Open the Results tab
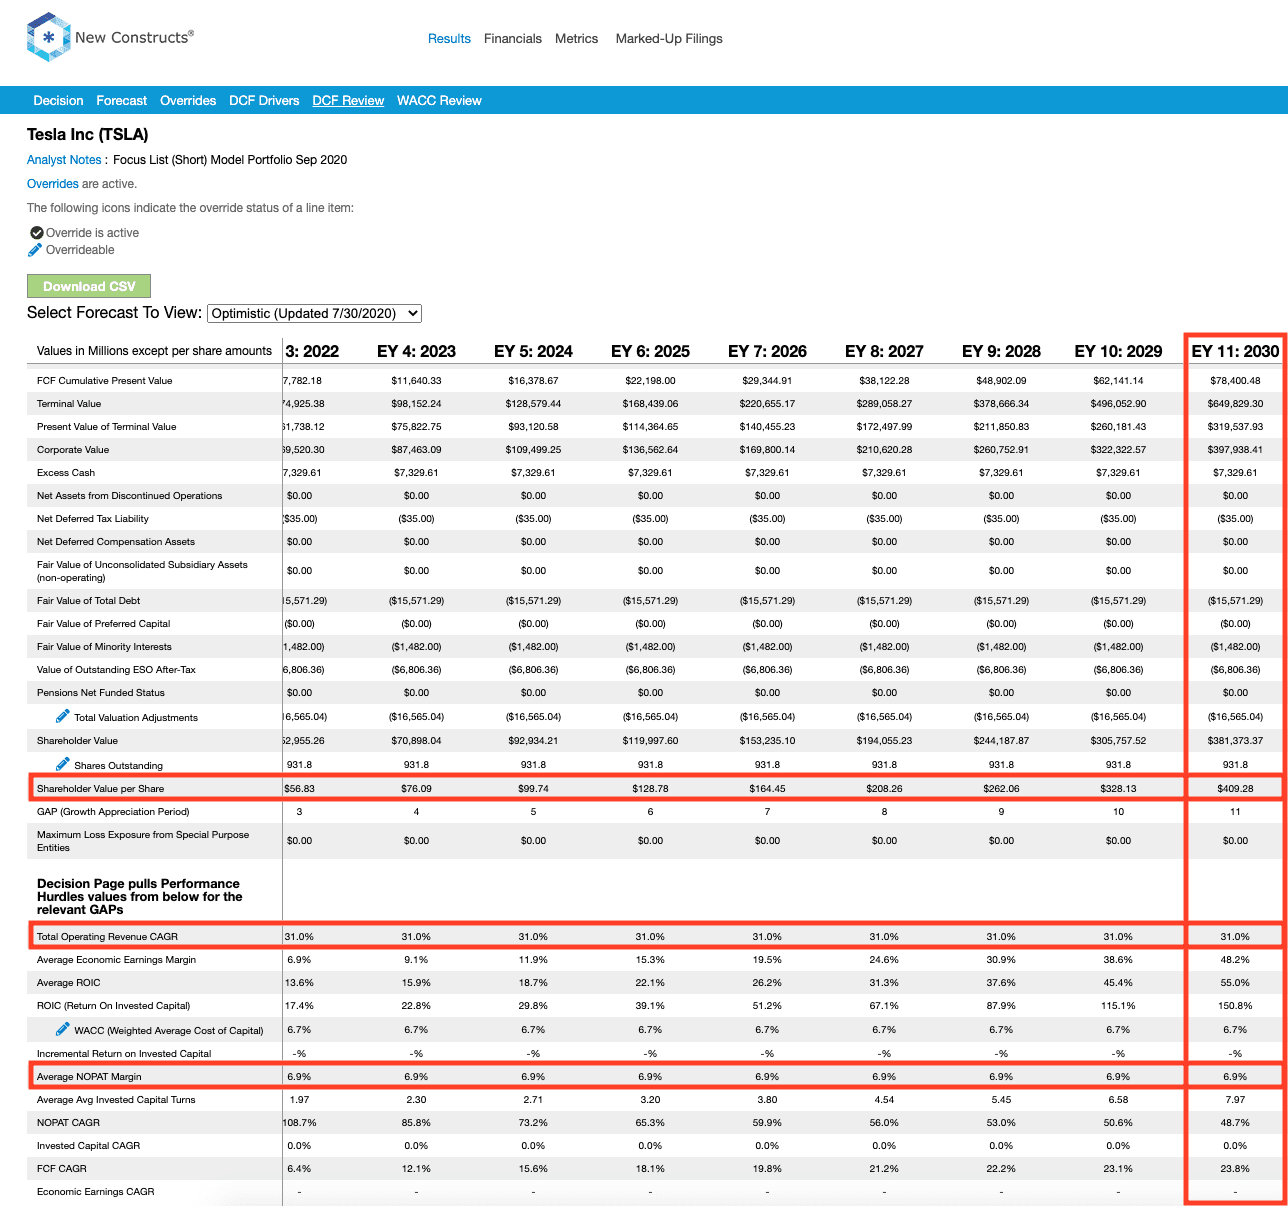Screen dimensions: 1288x1206 pyautogui.click(x=449, y=38)
